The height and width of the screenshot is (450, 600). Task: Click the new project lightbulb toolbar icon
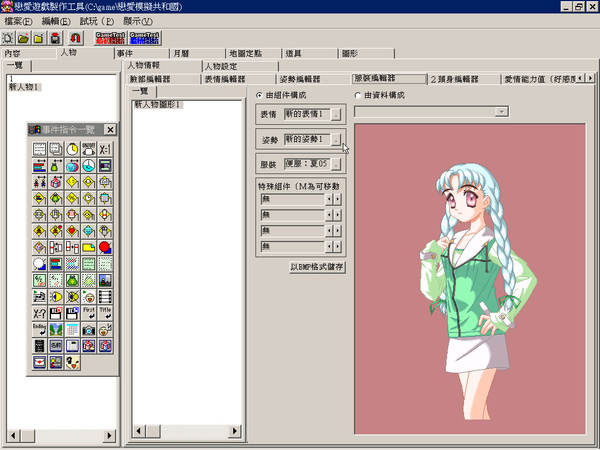[8, 38]
